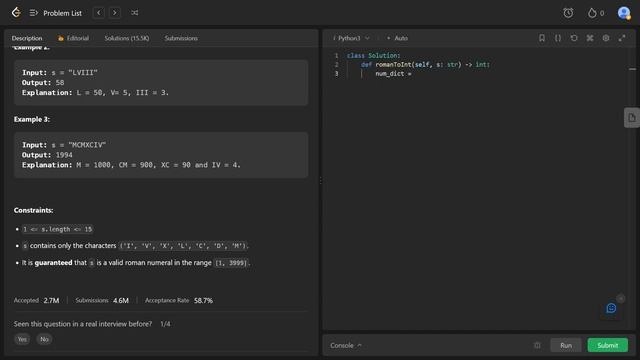Answer Yes to interview question
Viewport: 640px width, 360px height.
coord(22,339)
